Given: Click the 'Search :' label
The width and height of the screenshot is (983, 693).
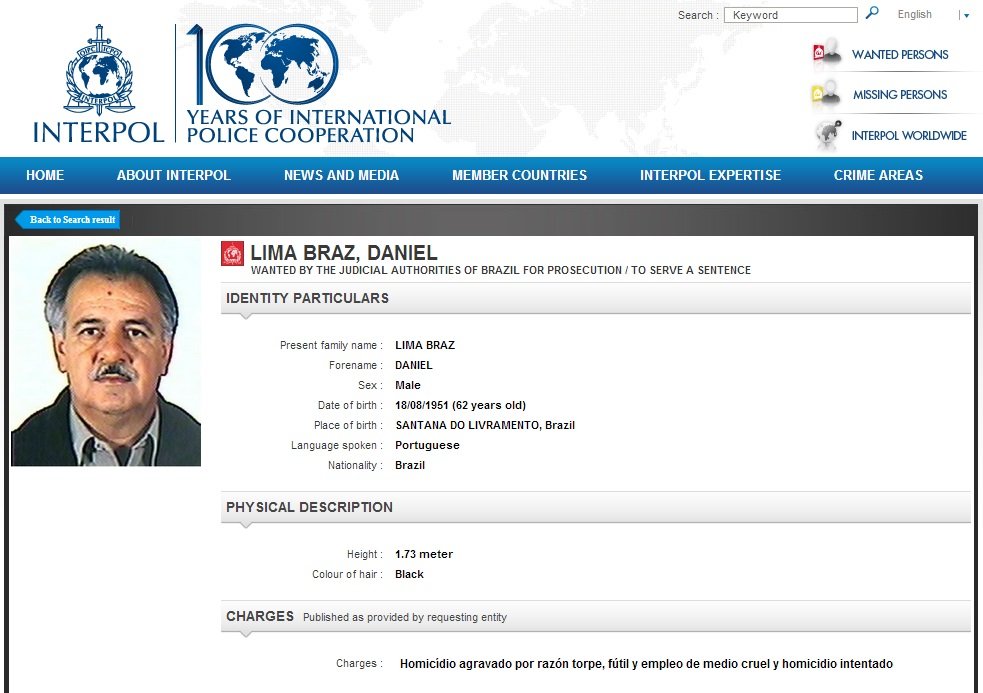Looking at the screenshot, I should (698, 15).
